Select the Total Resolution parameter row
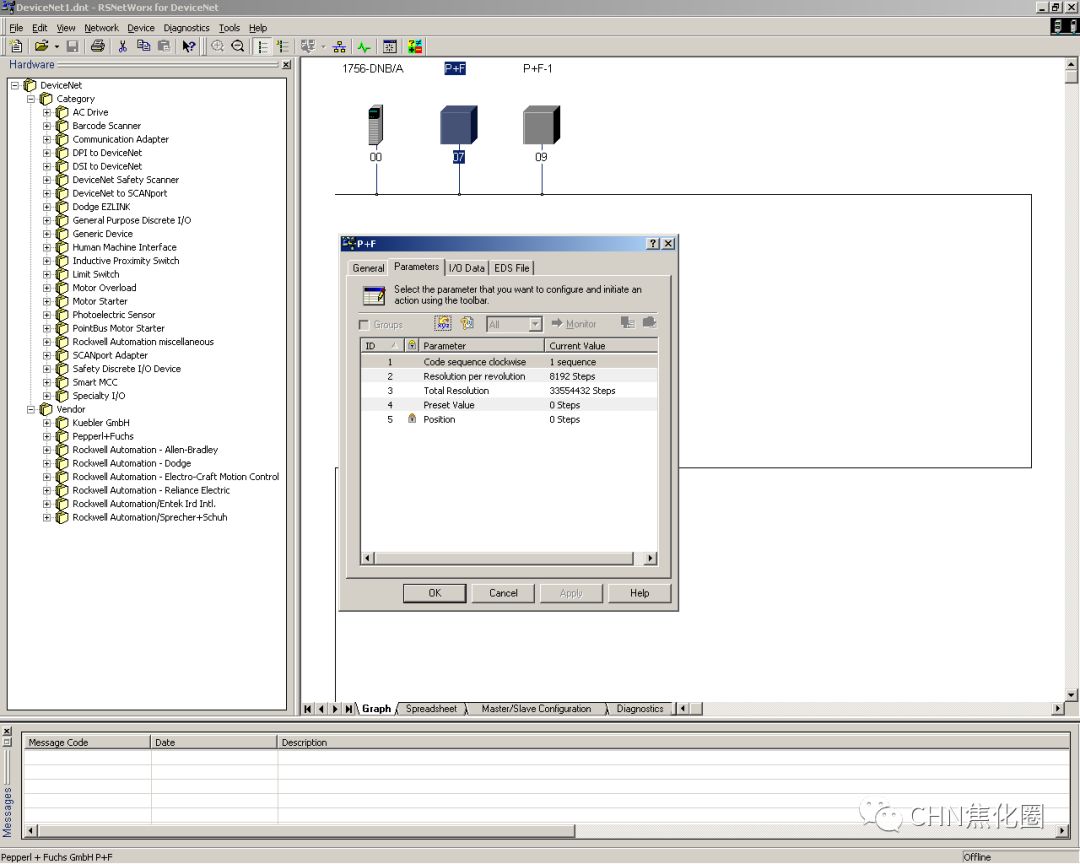The height and width of the screenshot is (864, 1080). click(x=509, y=391)
